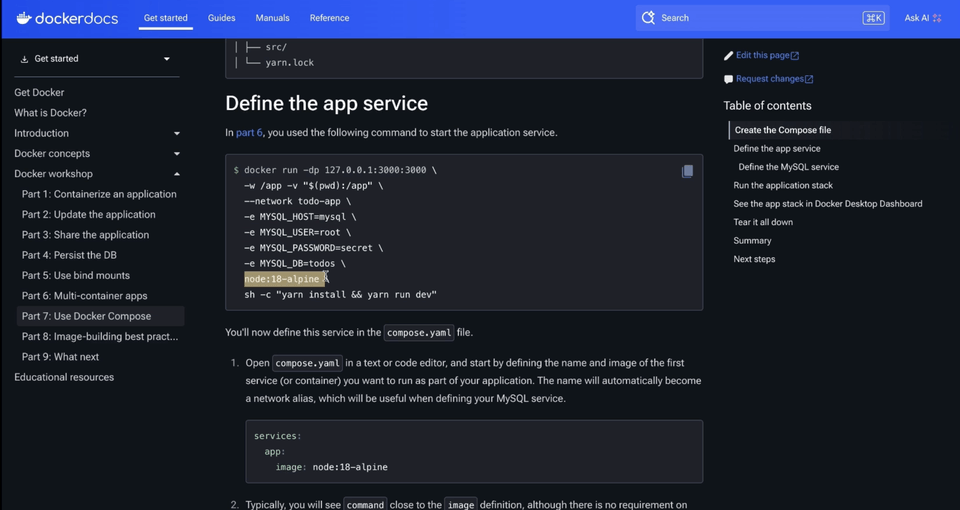Click the '-e MYSQL_DB=todos' code line
Viewport: 960px width, 510px height.
coord(295,263)
